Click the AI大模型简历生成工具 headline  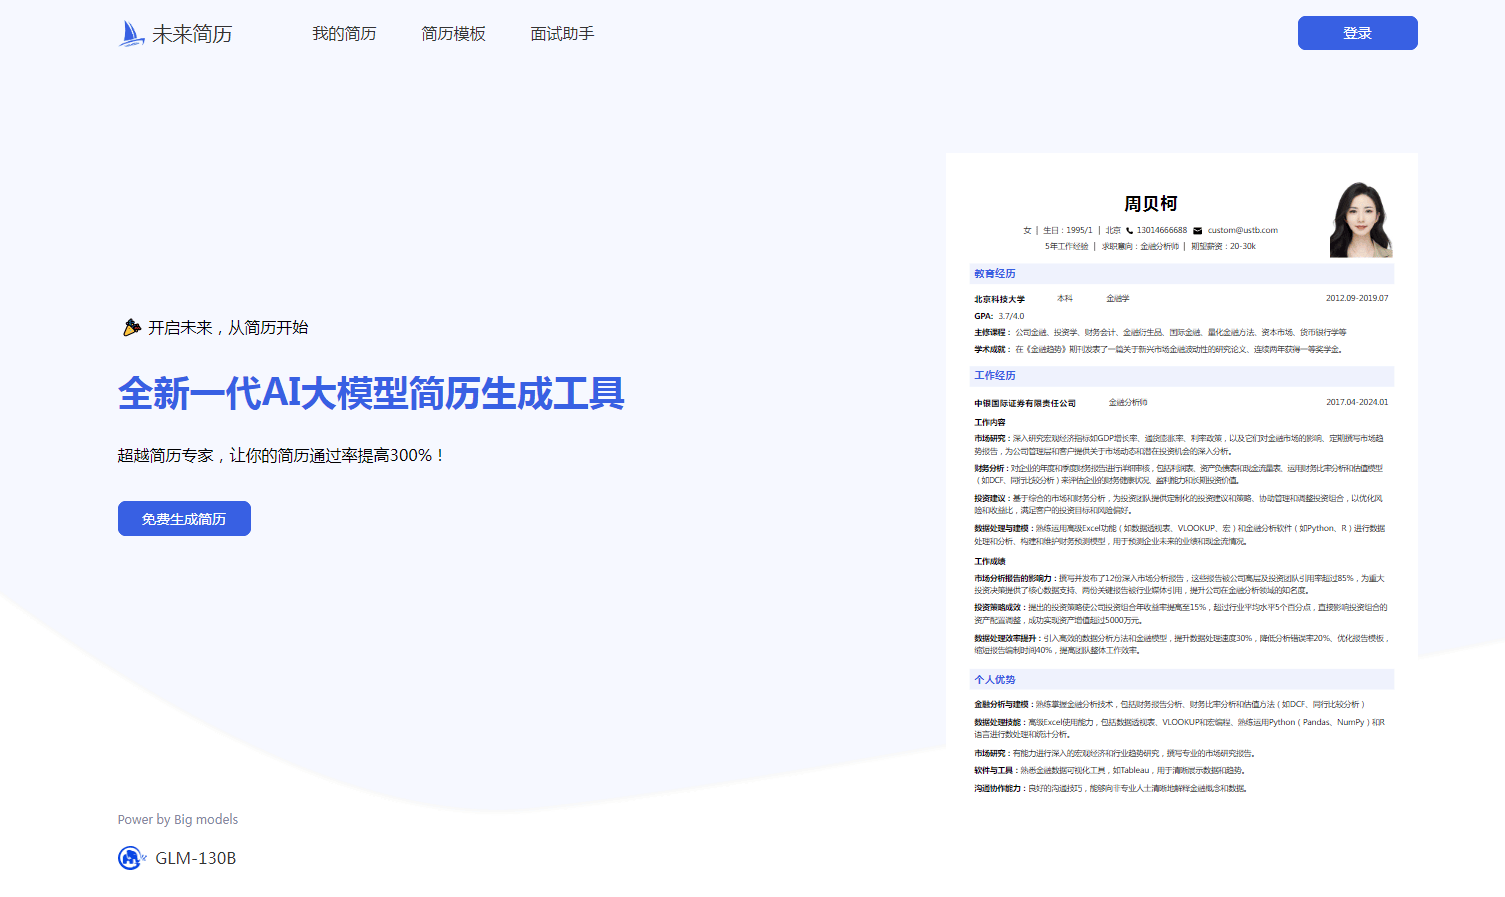click(x=371, y=393)
